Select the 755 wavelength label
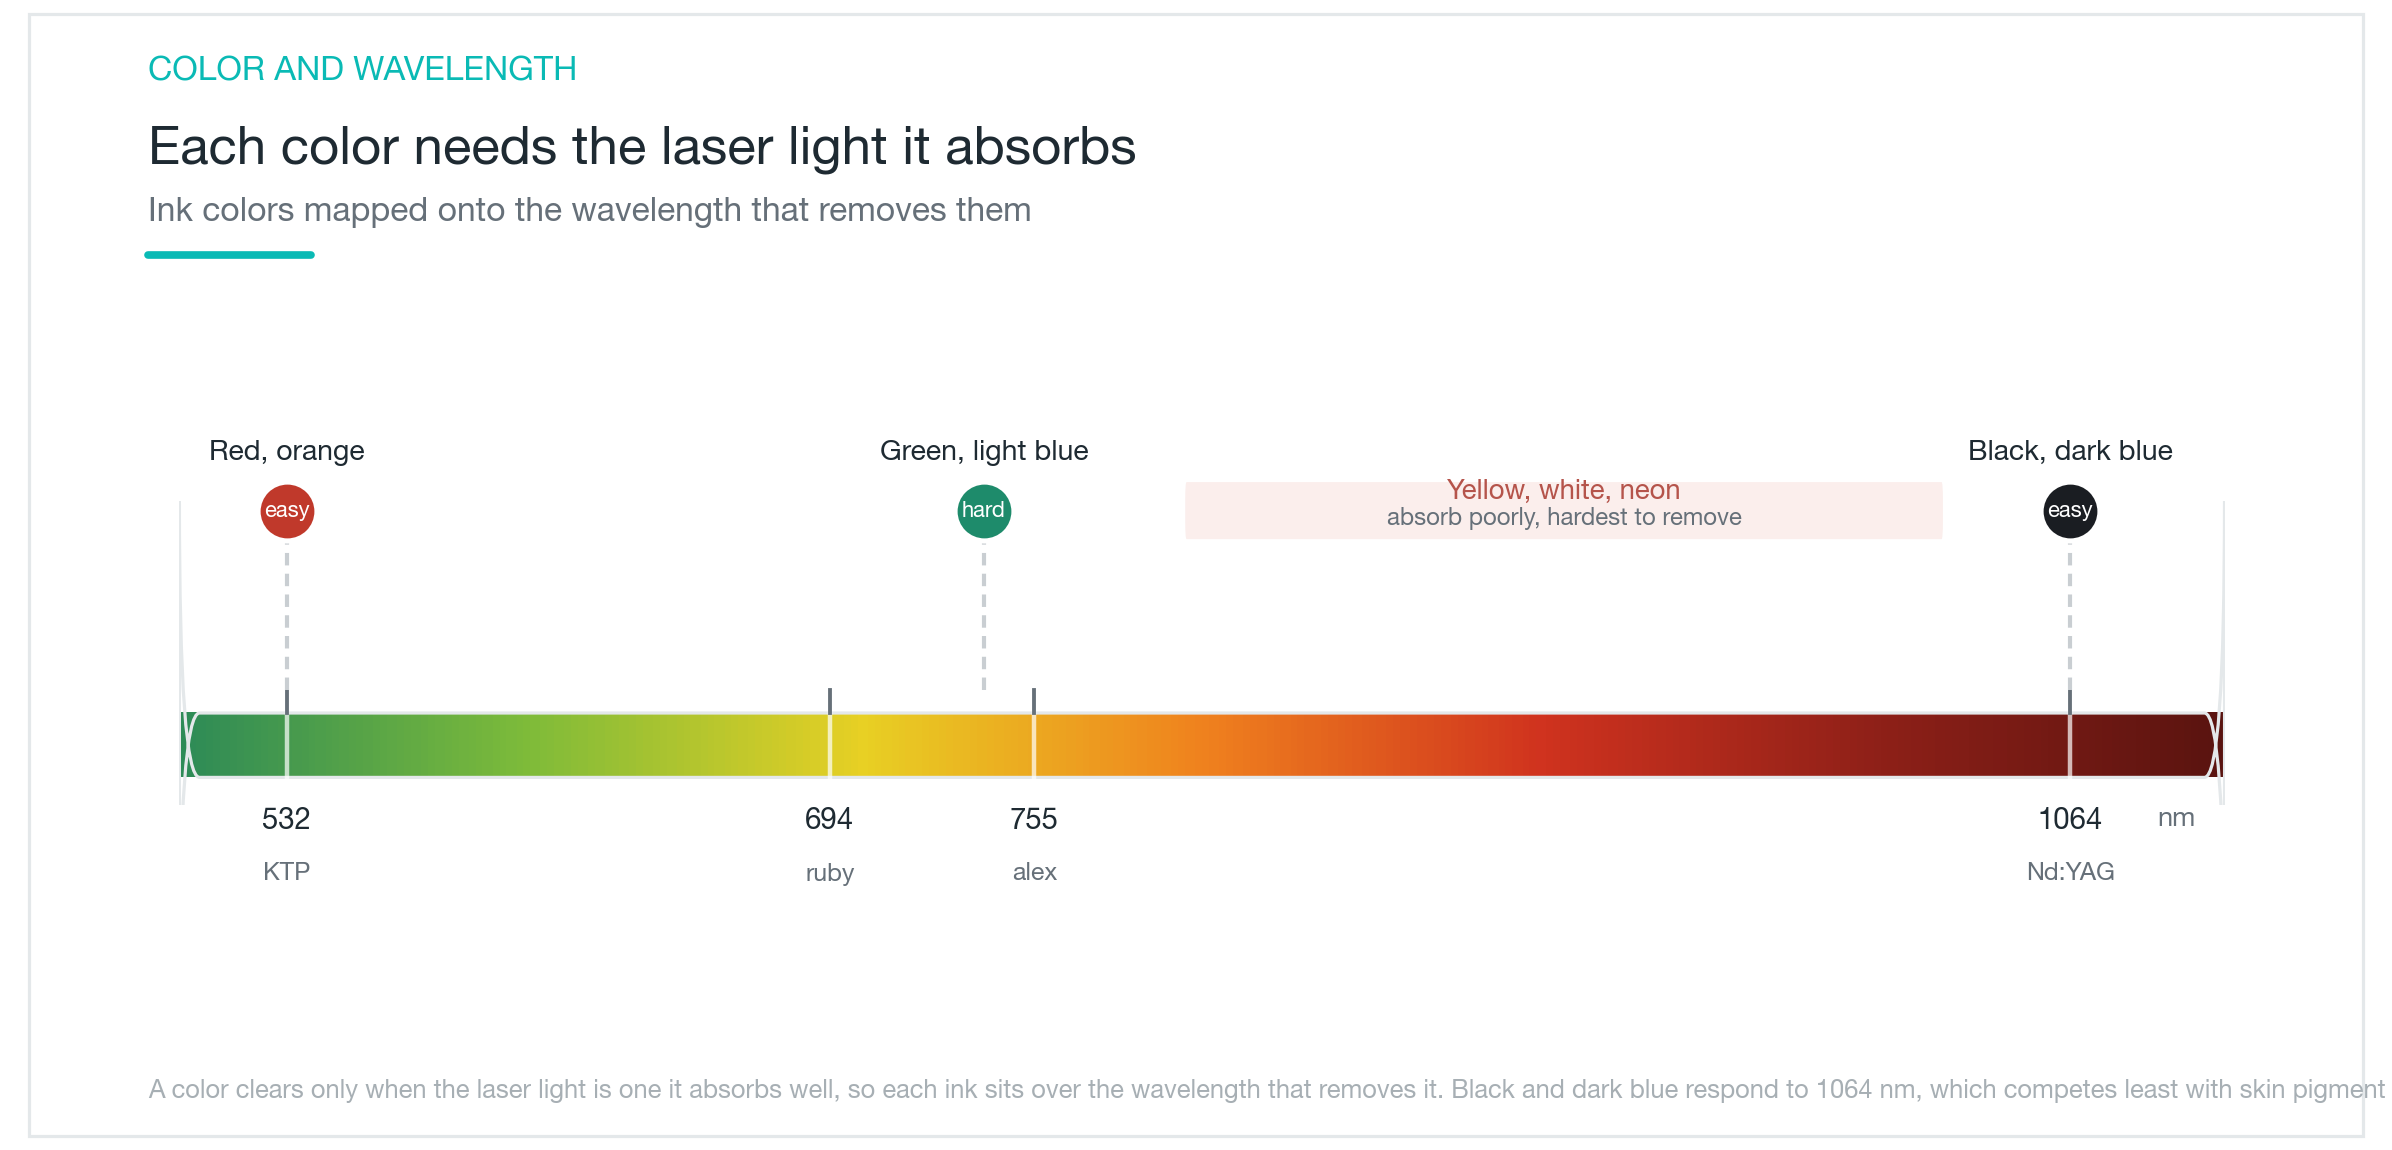This screenshot has height=1150, width=2392. coord(1034,819)
